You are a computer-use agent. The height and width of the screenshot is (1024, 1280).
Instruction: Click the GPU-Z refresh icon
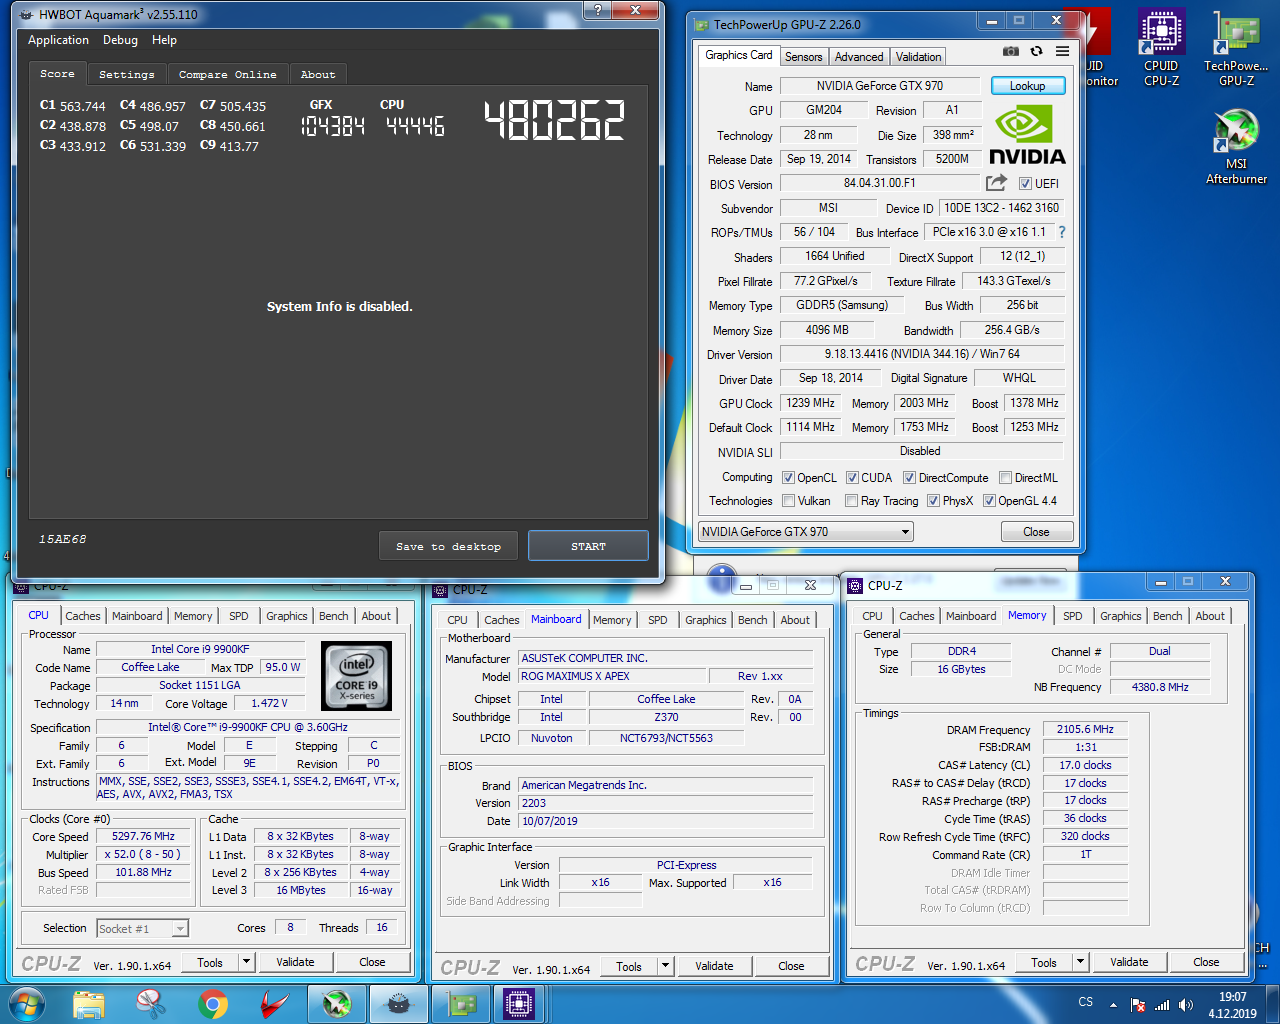point(1037,51)
